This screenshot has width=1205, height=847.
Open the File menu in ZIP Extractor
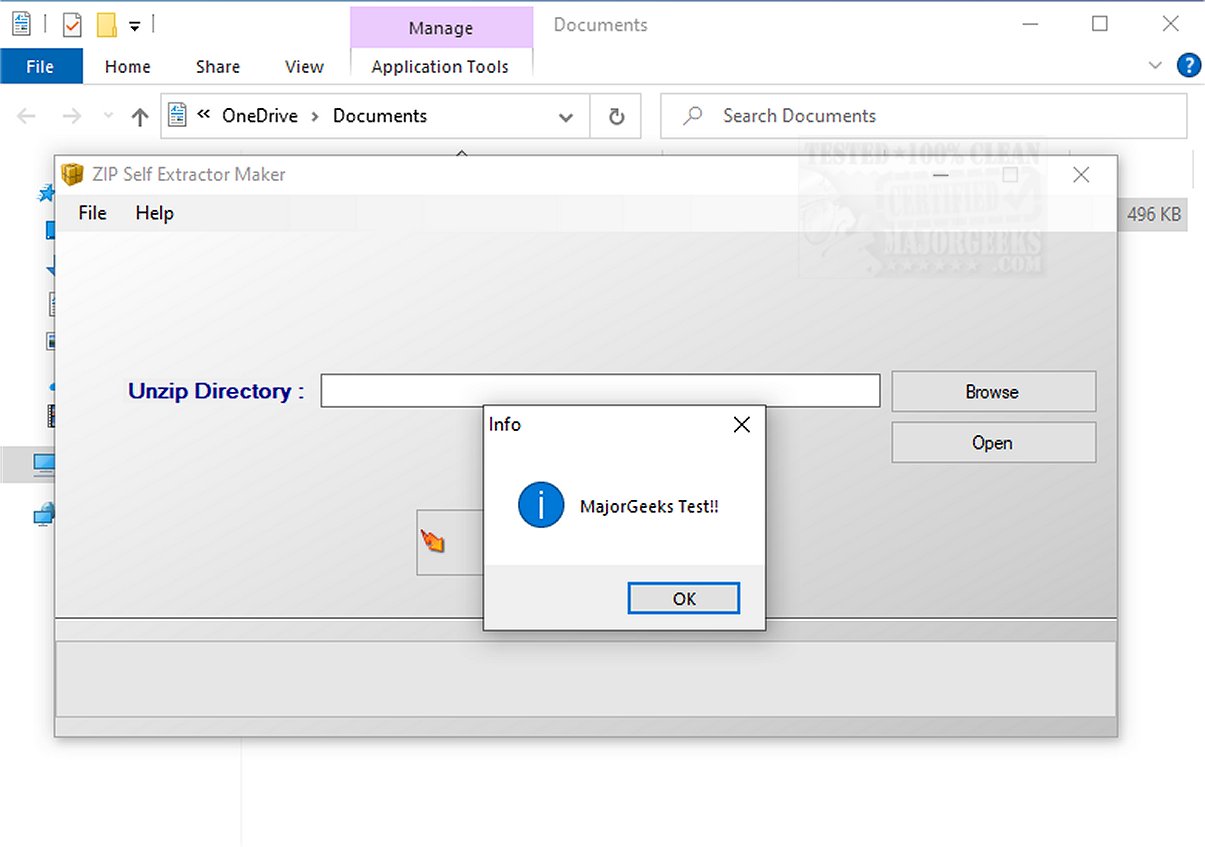point(92,213)
